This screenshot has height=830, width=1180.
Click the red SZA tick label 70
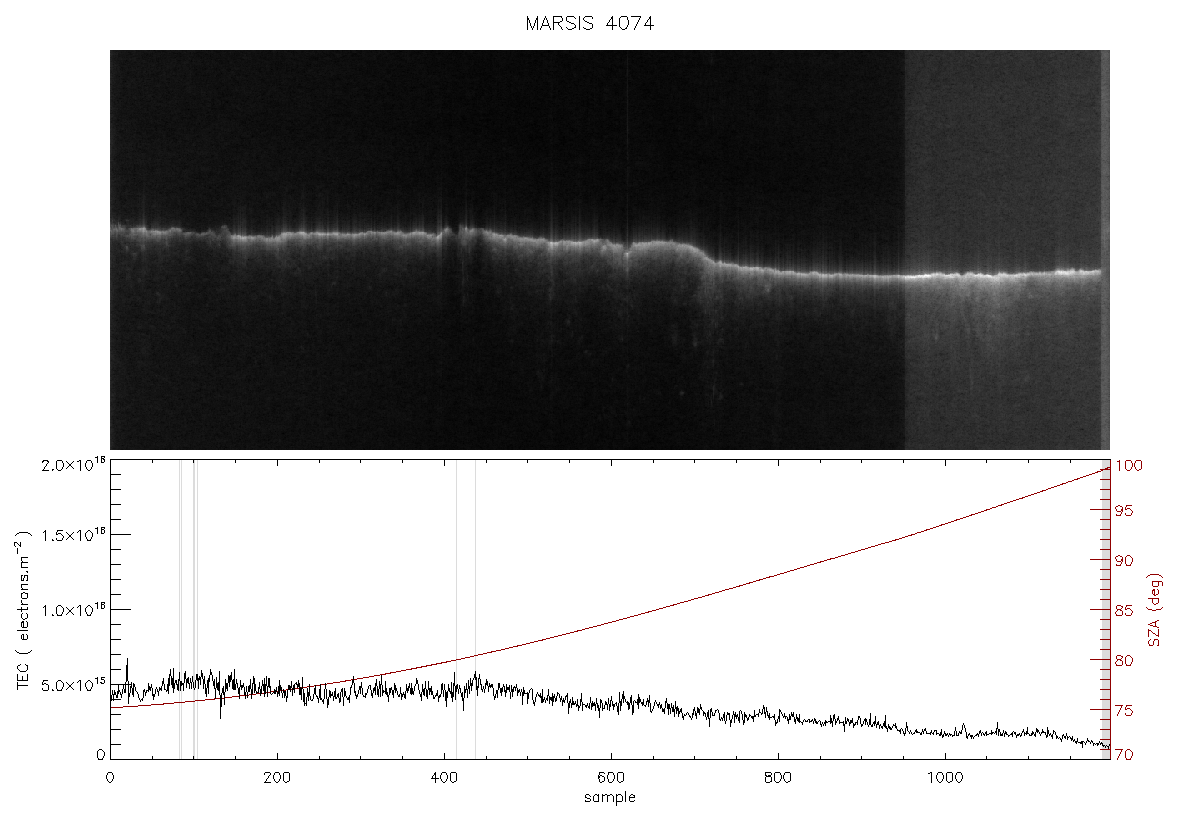pyautogui.click(x=1124, y=754)
